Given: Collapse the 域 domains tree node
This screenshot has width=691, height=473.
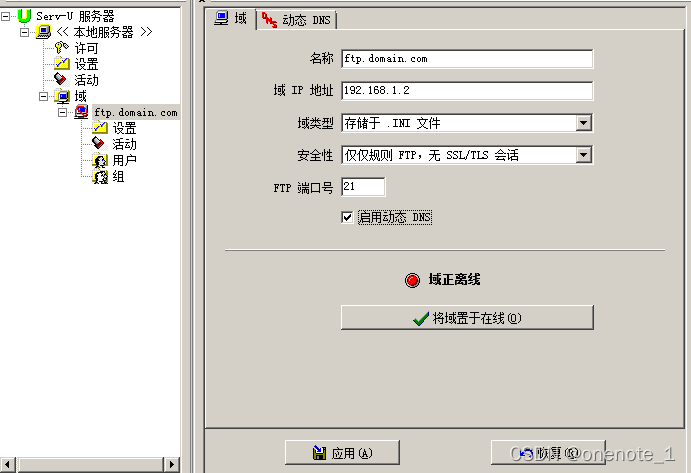Looking at the screenshot, I should click(x=43, y=96).
